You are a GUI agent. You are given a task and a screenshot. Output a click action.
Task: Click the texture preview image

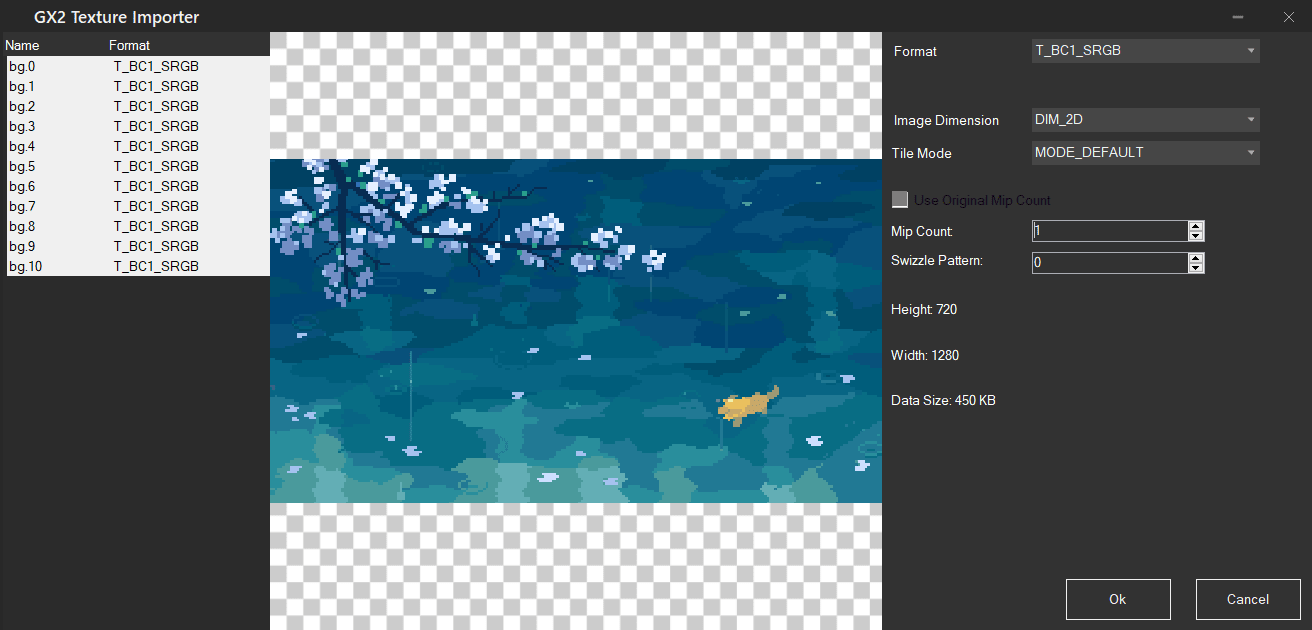[575, 330]
